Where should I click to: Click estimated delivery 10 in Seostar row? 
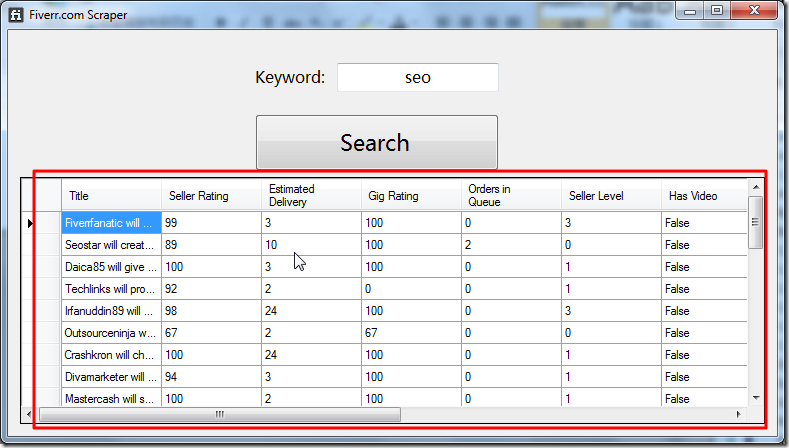click(x=311, y=245)
